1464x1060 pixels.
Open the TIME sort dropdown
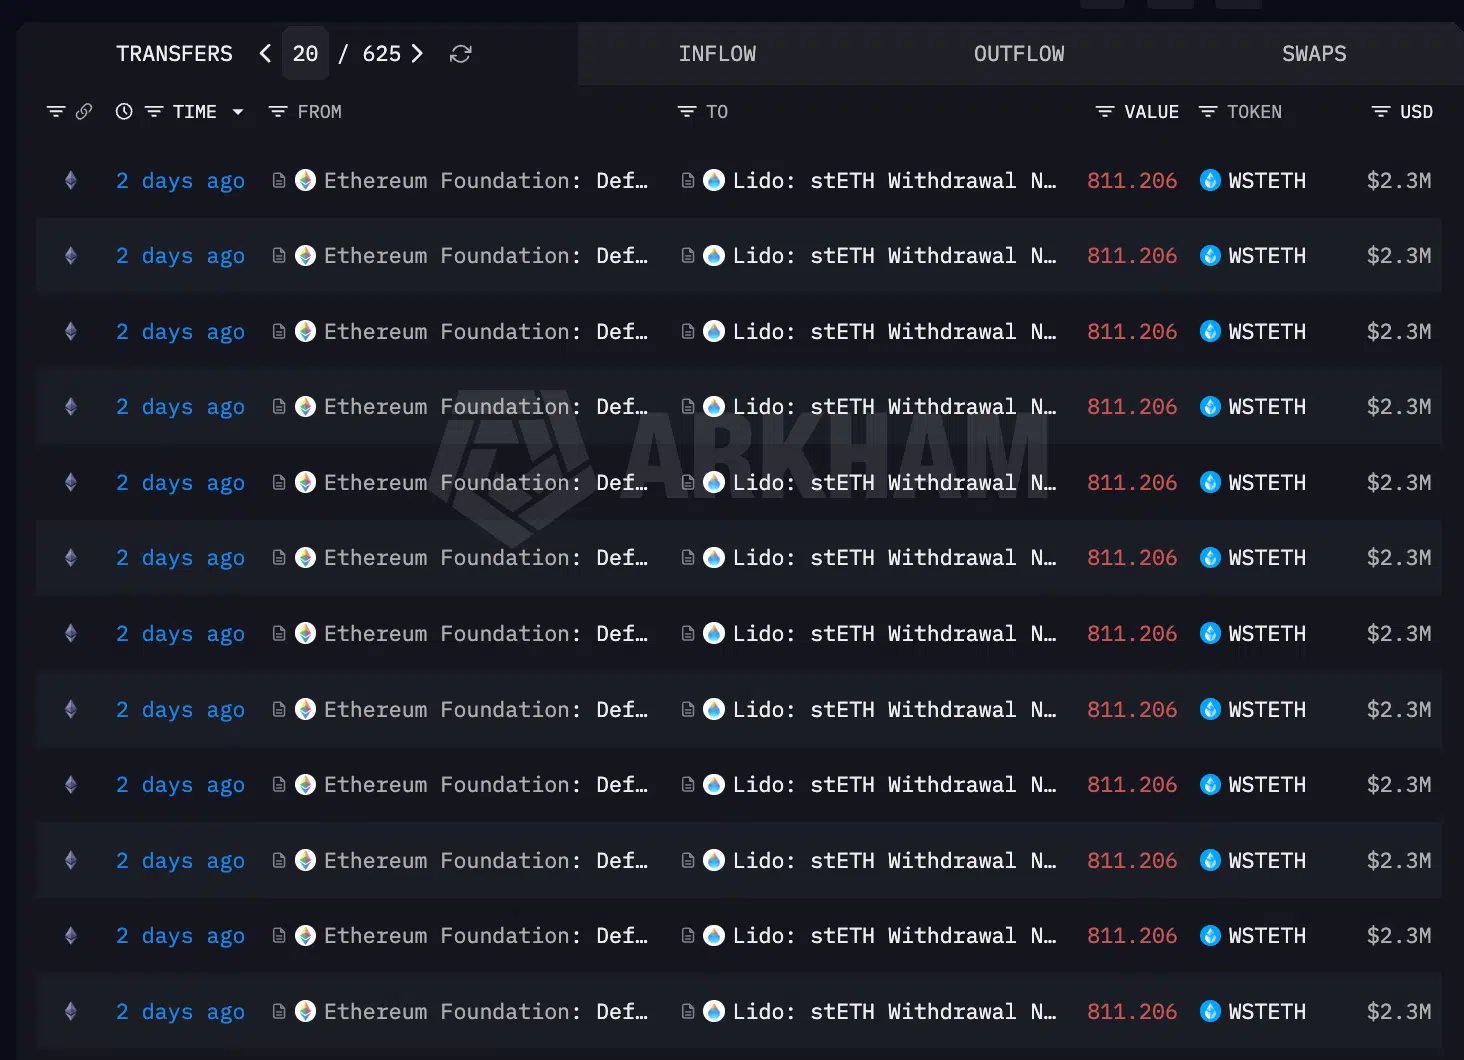click(x=238, y=111)
